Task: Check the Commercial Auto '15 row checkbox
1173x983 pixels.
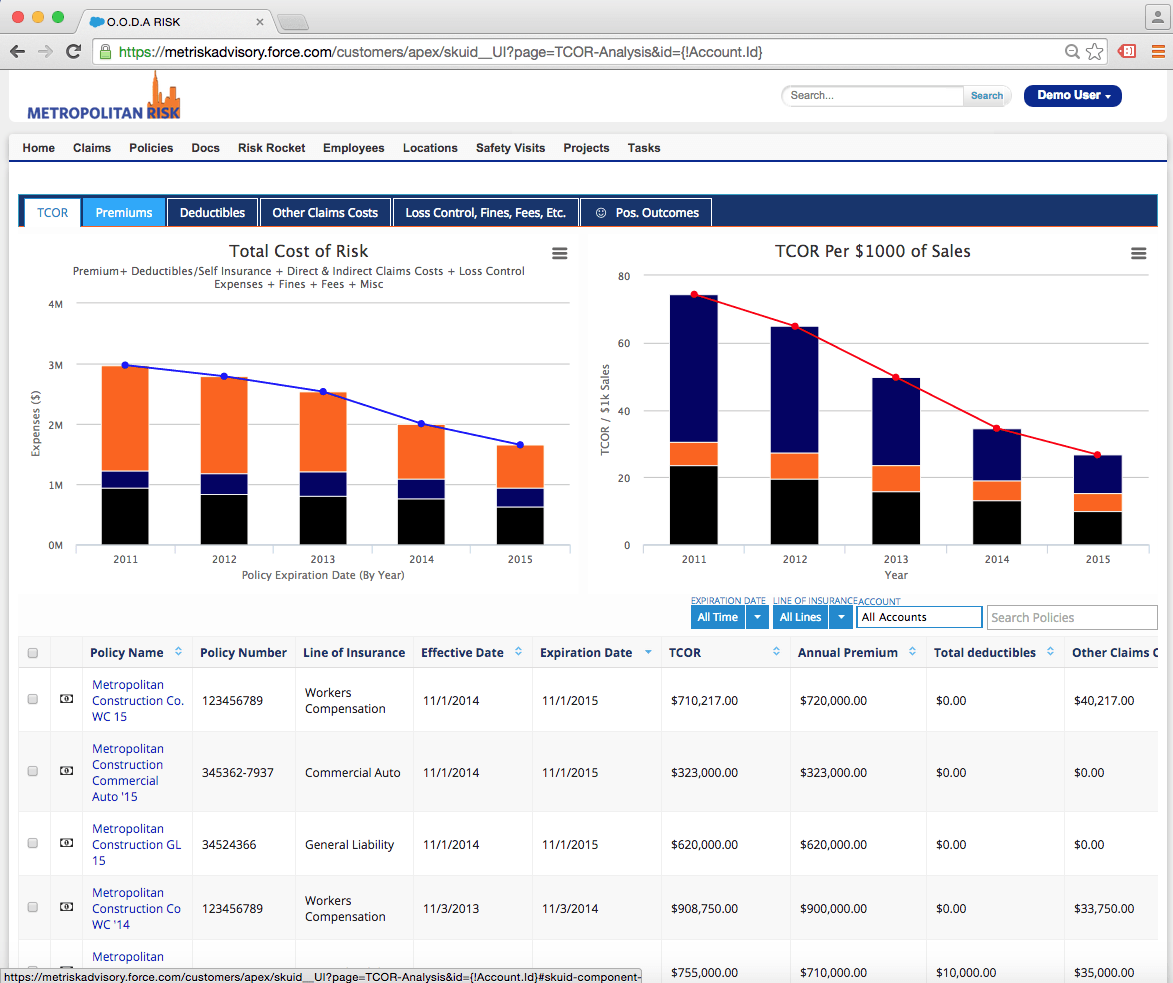Action: 33,771
